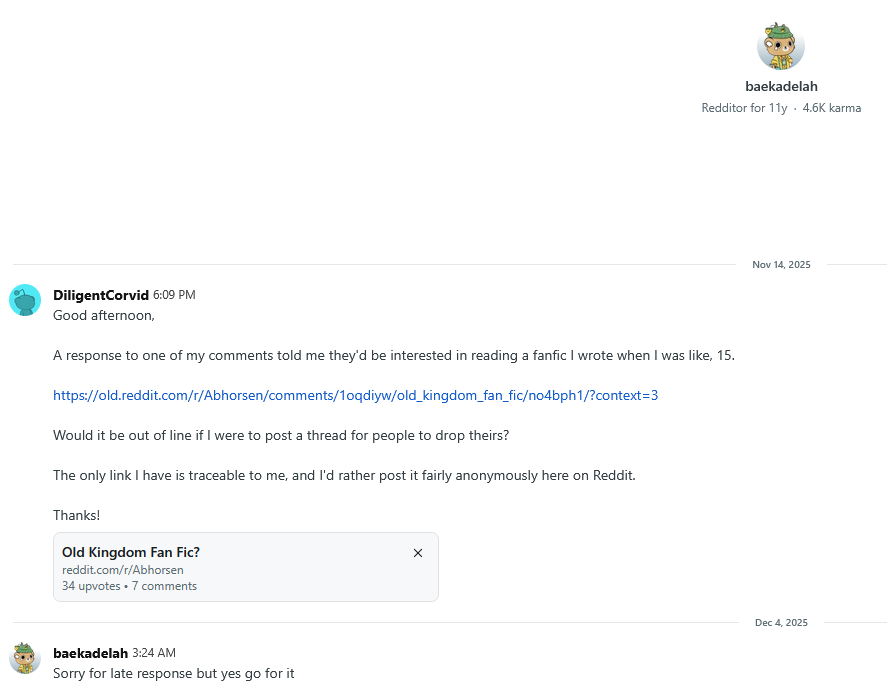
Task: Click the Dec 4, 2025 date divider
Action: [x=781, y=623]
